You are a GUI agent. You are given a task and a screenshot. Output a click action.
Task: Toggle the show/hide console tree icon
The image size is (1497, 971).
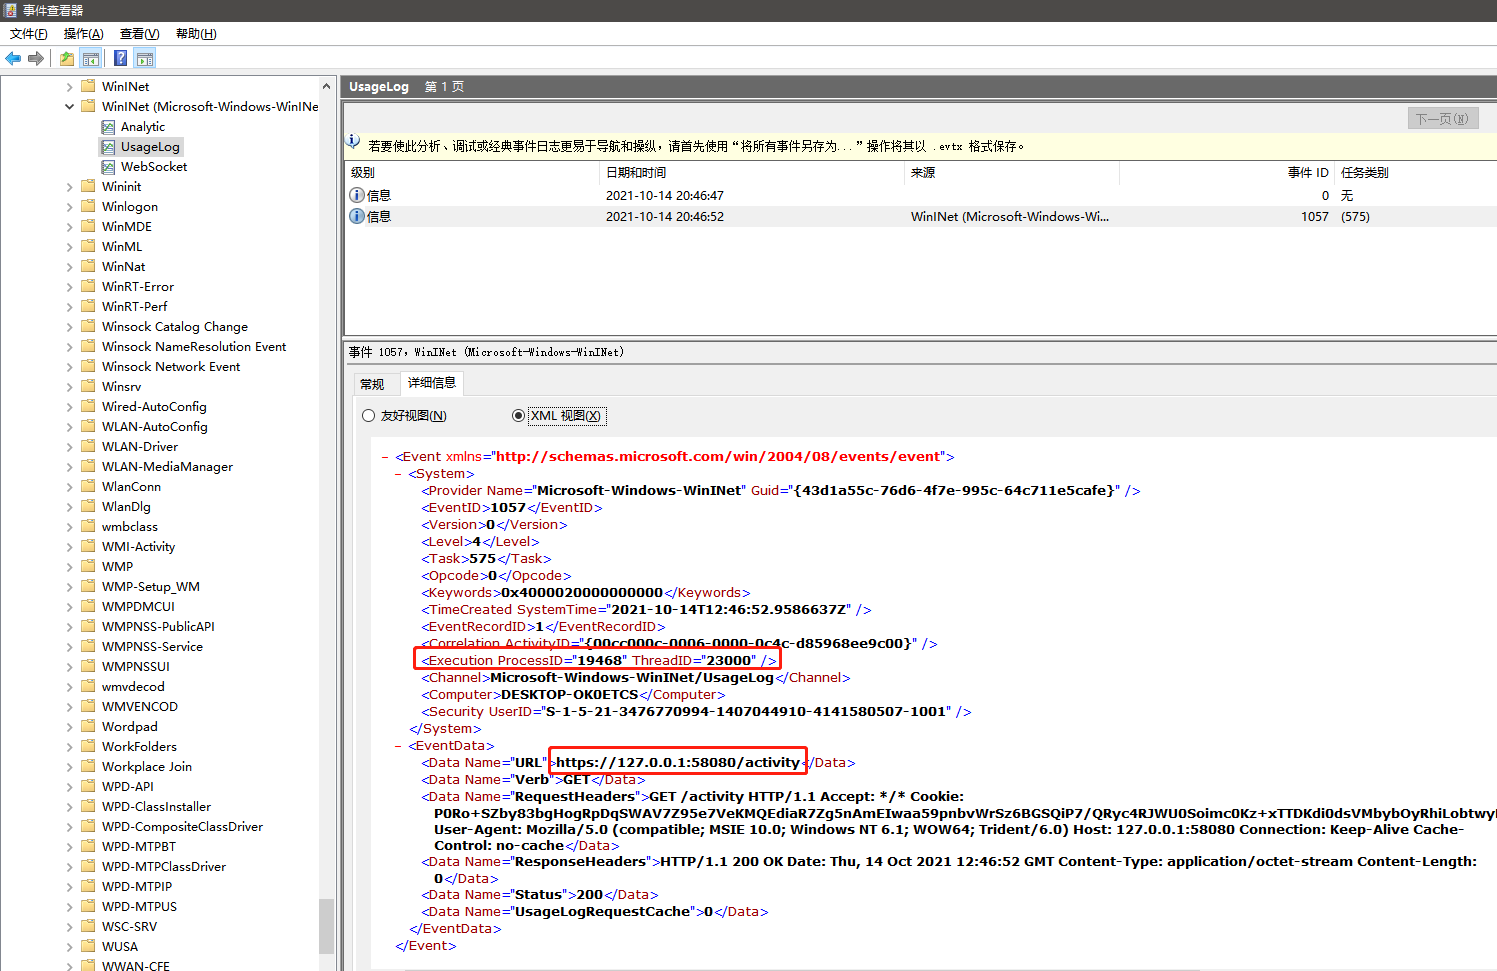click(x=91, y=58)
